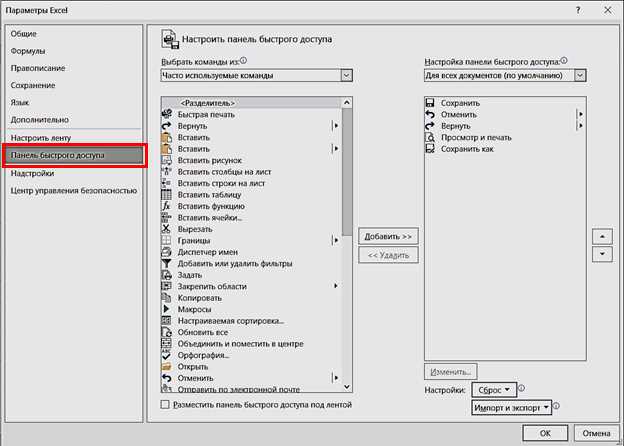
Task: Click the Вставить ячейки icon
Action: 166,218
